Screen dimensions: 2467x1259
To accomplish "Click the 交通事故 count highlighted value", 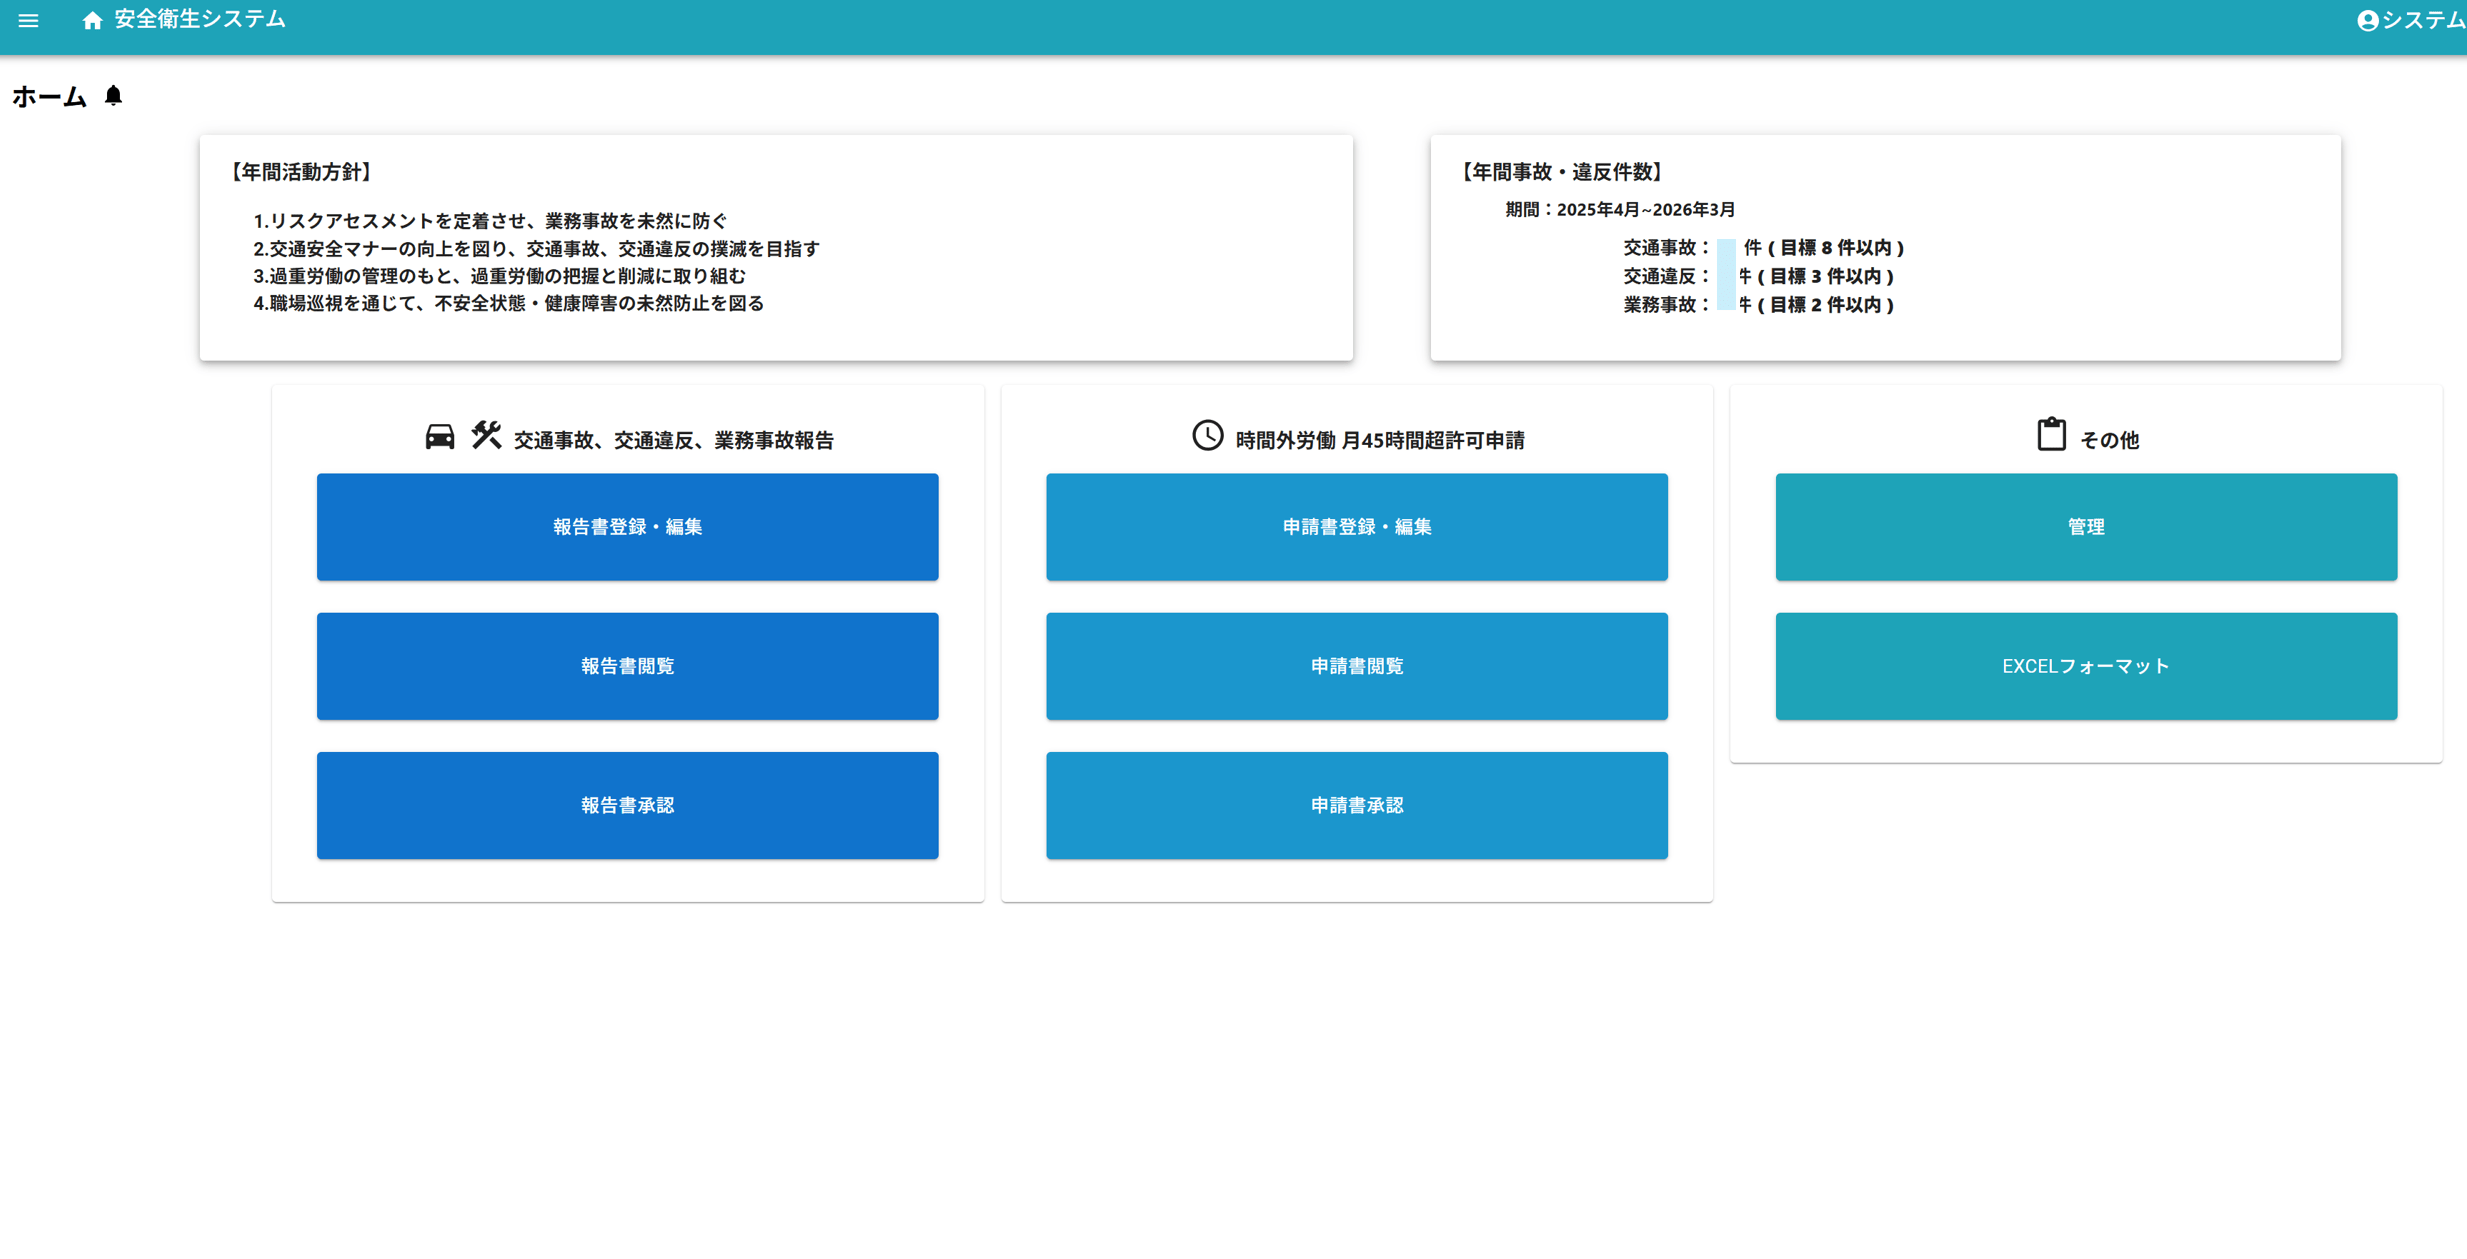I will [1726, 249].
